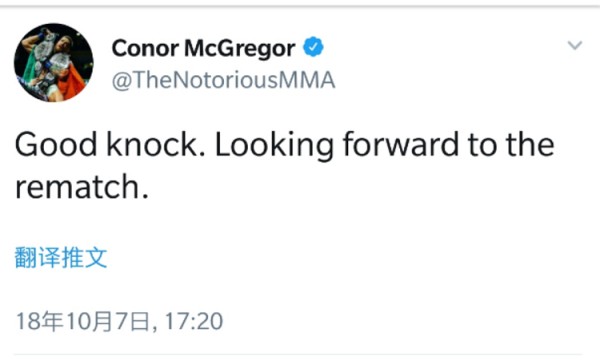Open Conor McGregor's round profile photo
This screenshot has width=600, height=364.
coord(54,62)
